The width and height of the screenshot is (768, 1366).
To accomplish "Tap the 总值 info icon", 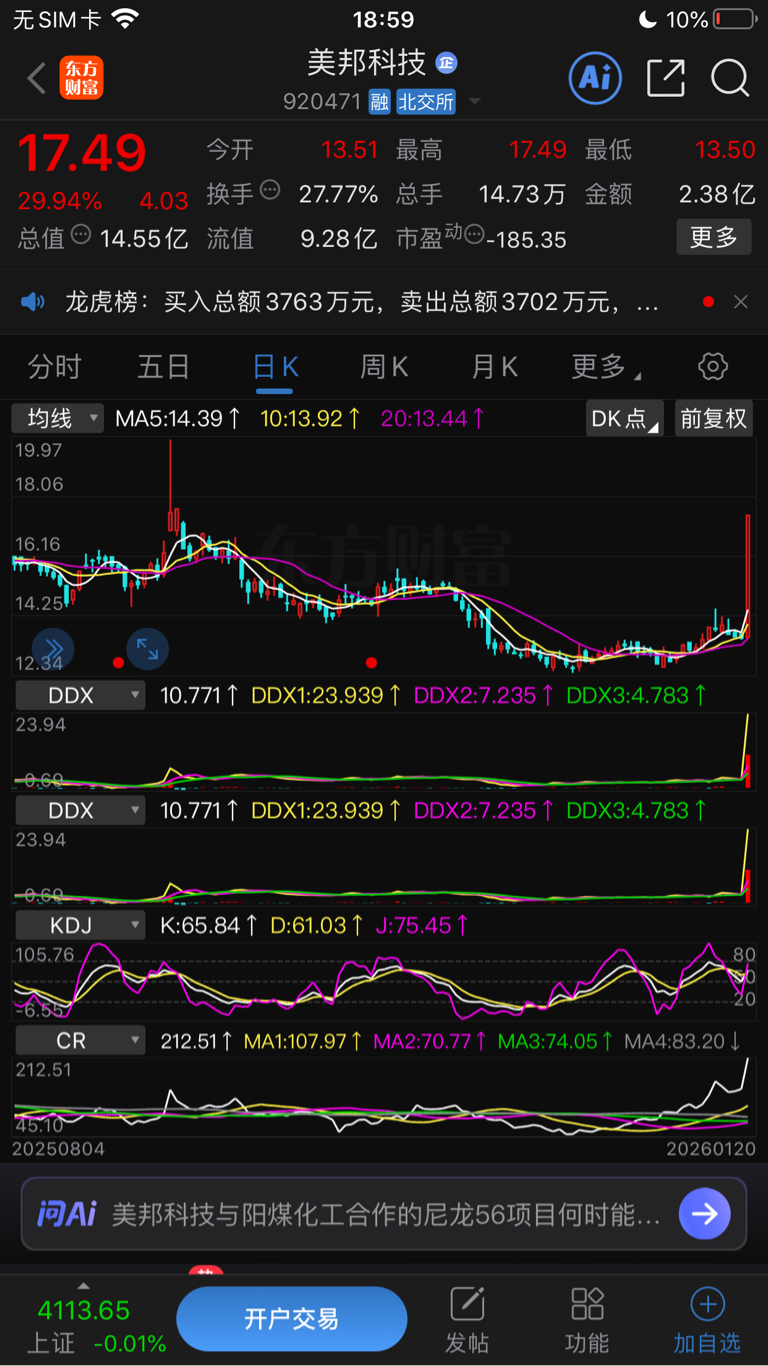I will coord(82,234).
